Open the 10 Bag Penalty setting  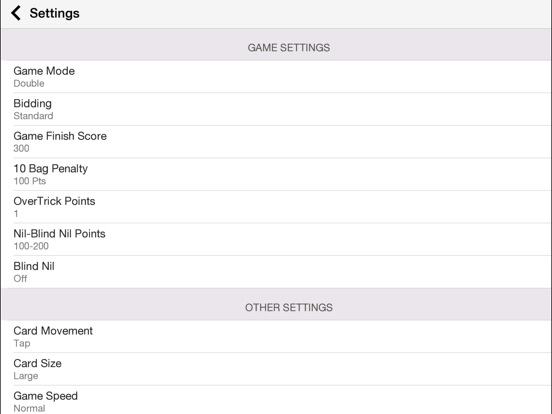(x=276, y=174)
